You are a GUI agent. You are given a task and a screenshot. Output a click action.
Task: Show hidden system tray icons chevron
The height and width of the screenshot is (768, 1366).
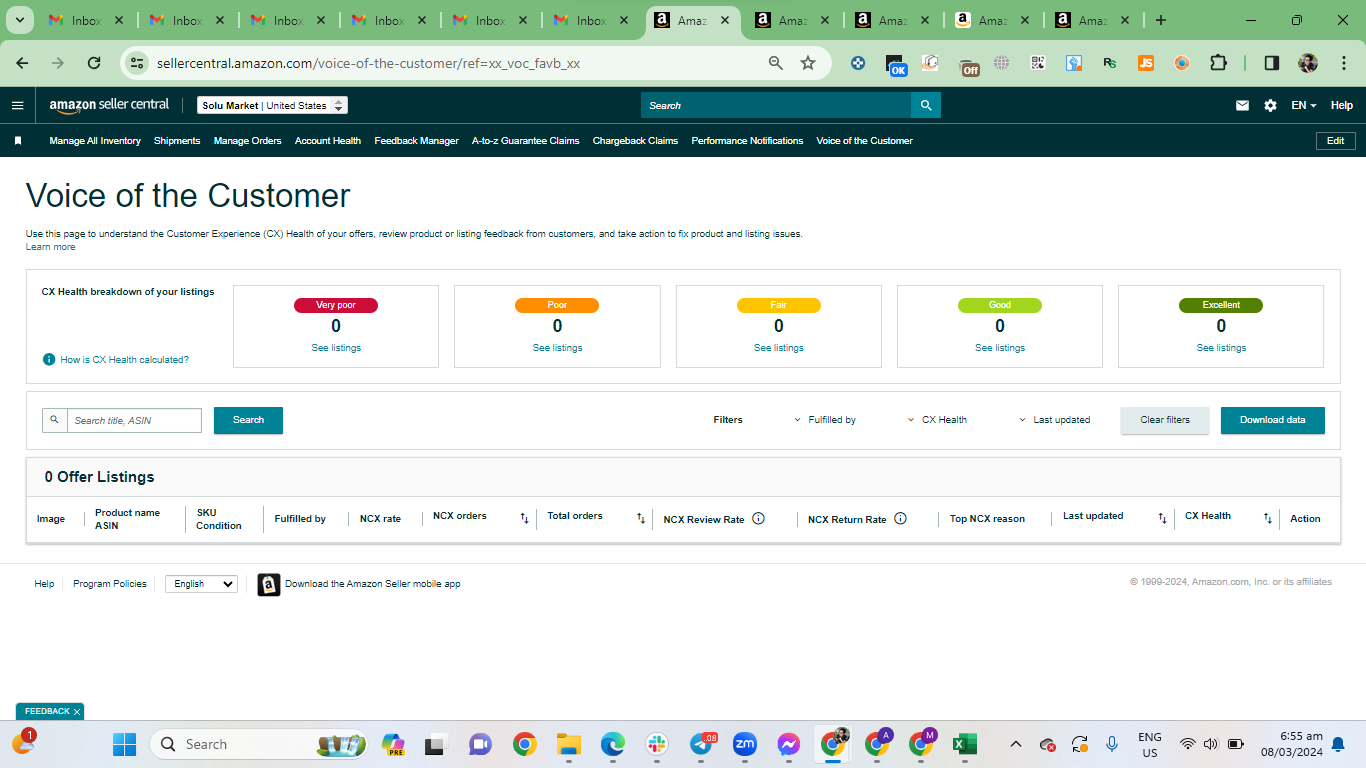[x=1016, y=744]
